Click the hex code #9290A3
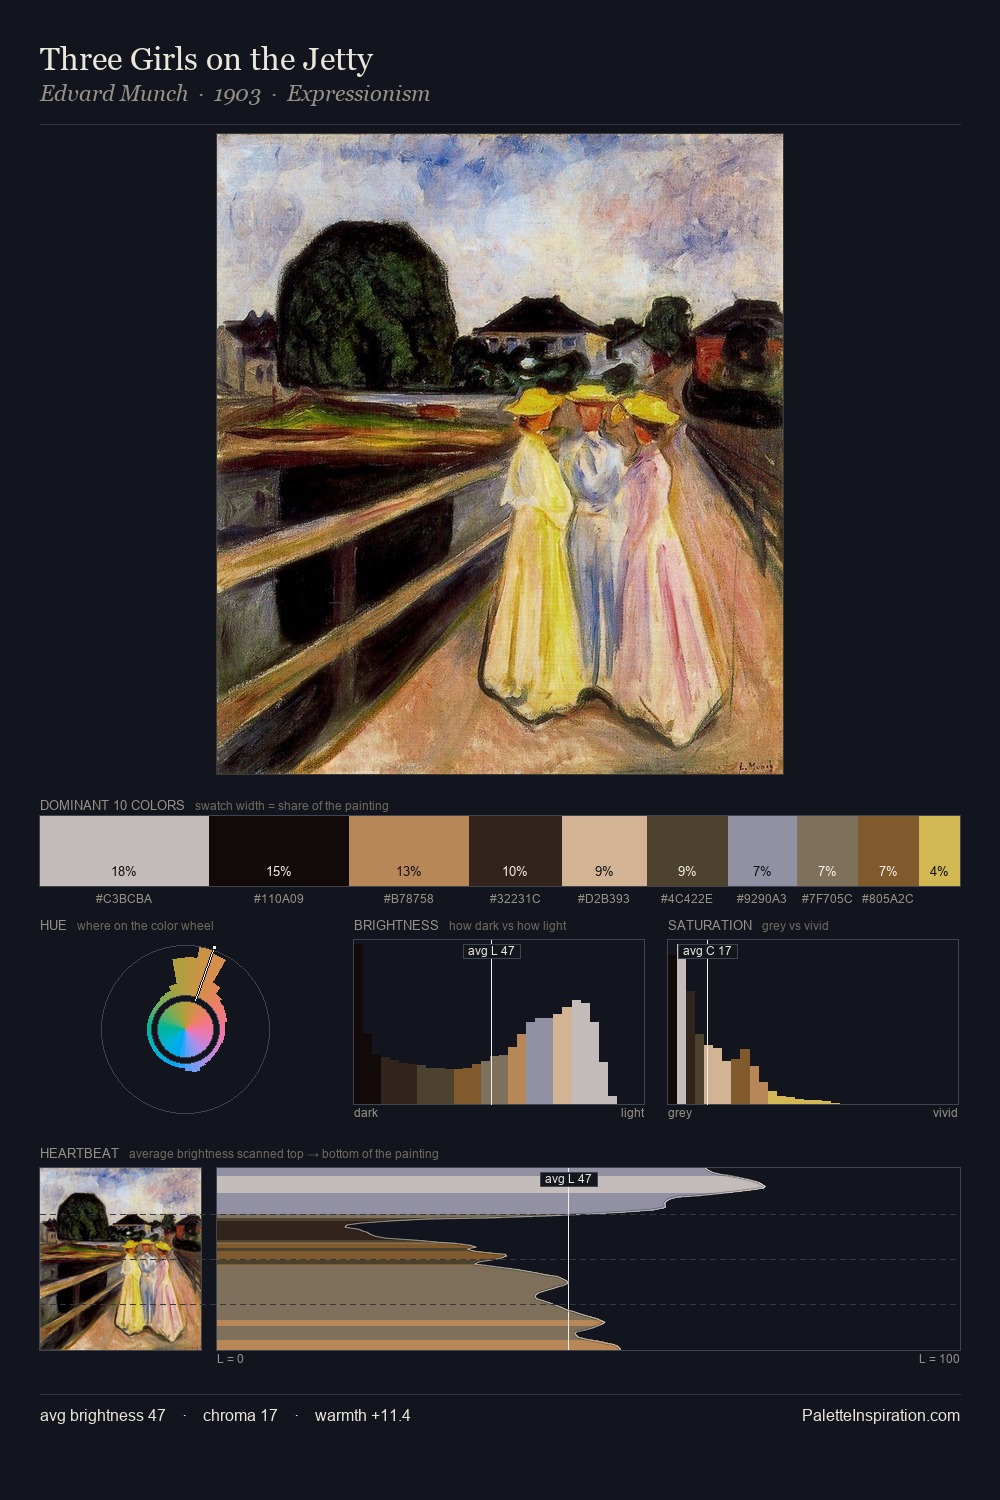 click(x=762, y=898)
